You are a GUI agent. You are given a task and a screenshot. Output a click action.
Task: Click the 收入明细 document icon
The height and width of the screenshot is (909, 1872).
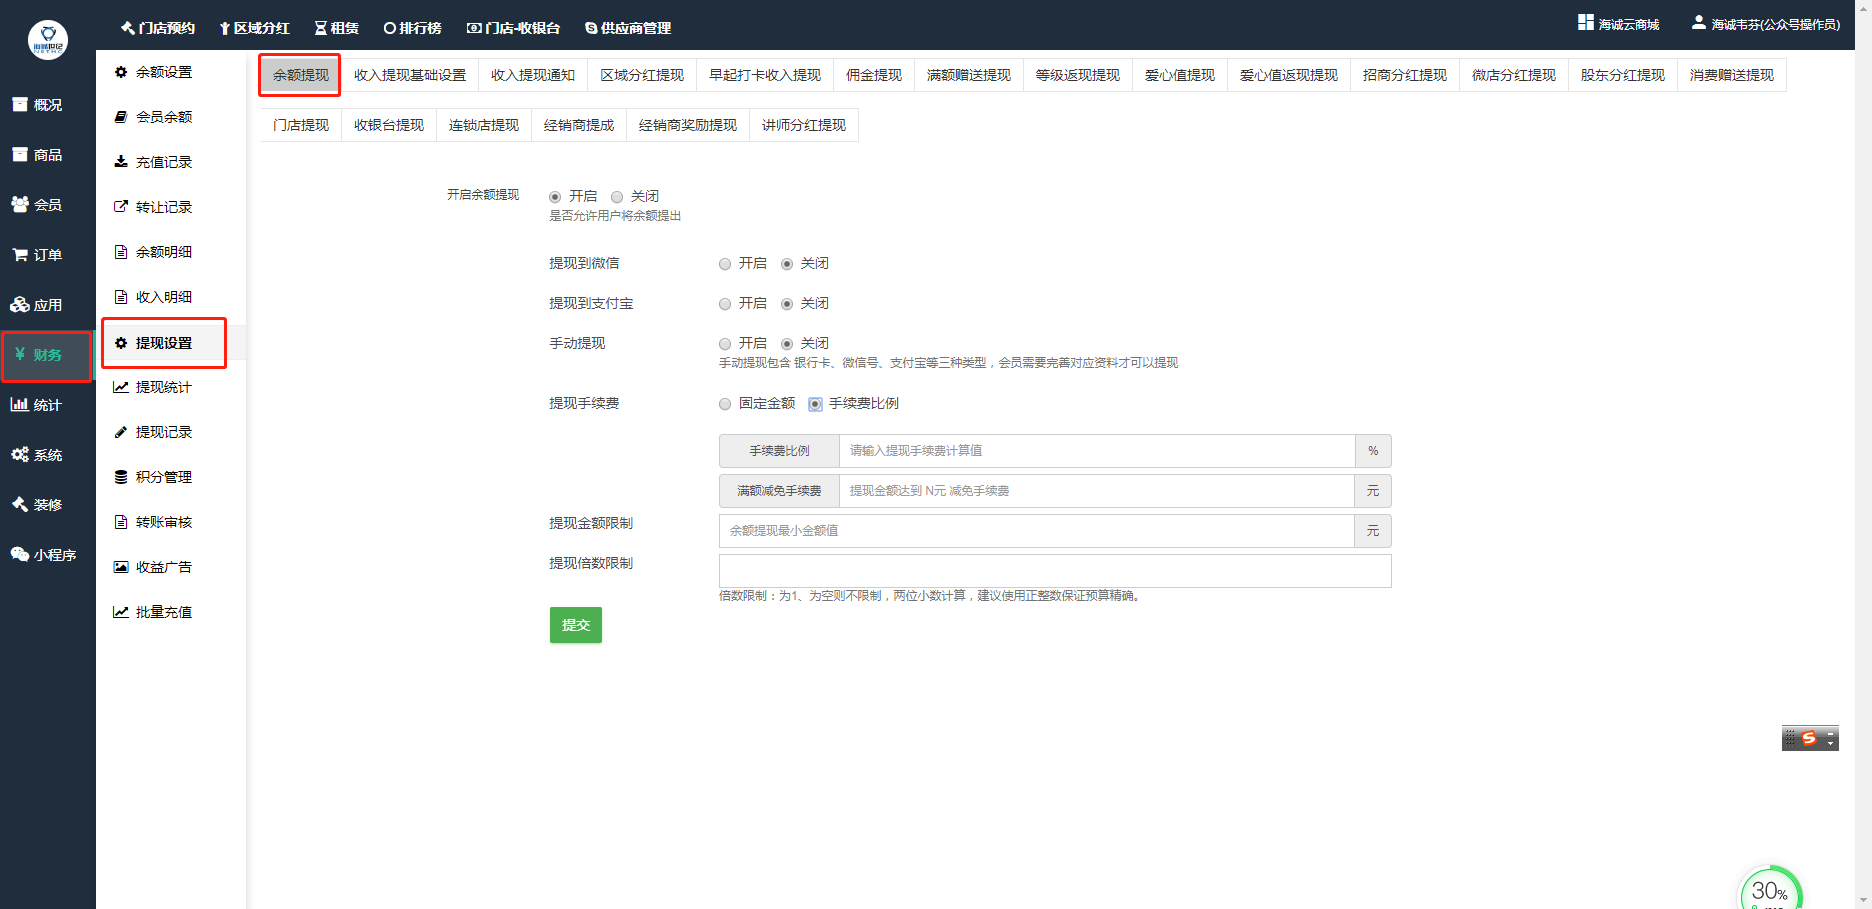(x=121, y=297)
